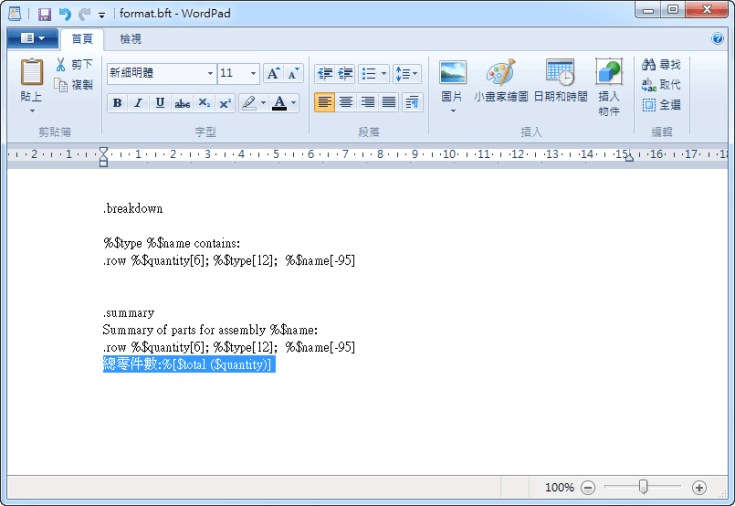This screenshot has width=735, height=506.
Task: Open the font name dropdown (新細明體)
Action: (210, 74)
